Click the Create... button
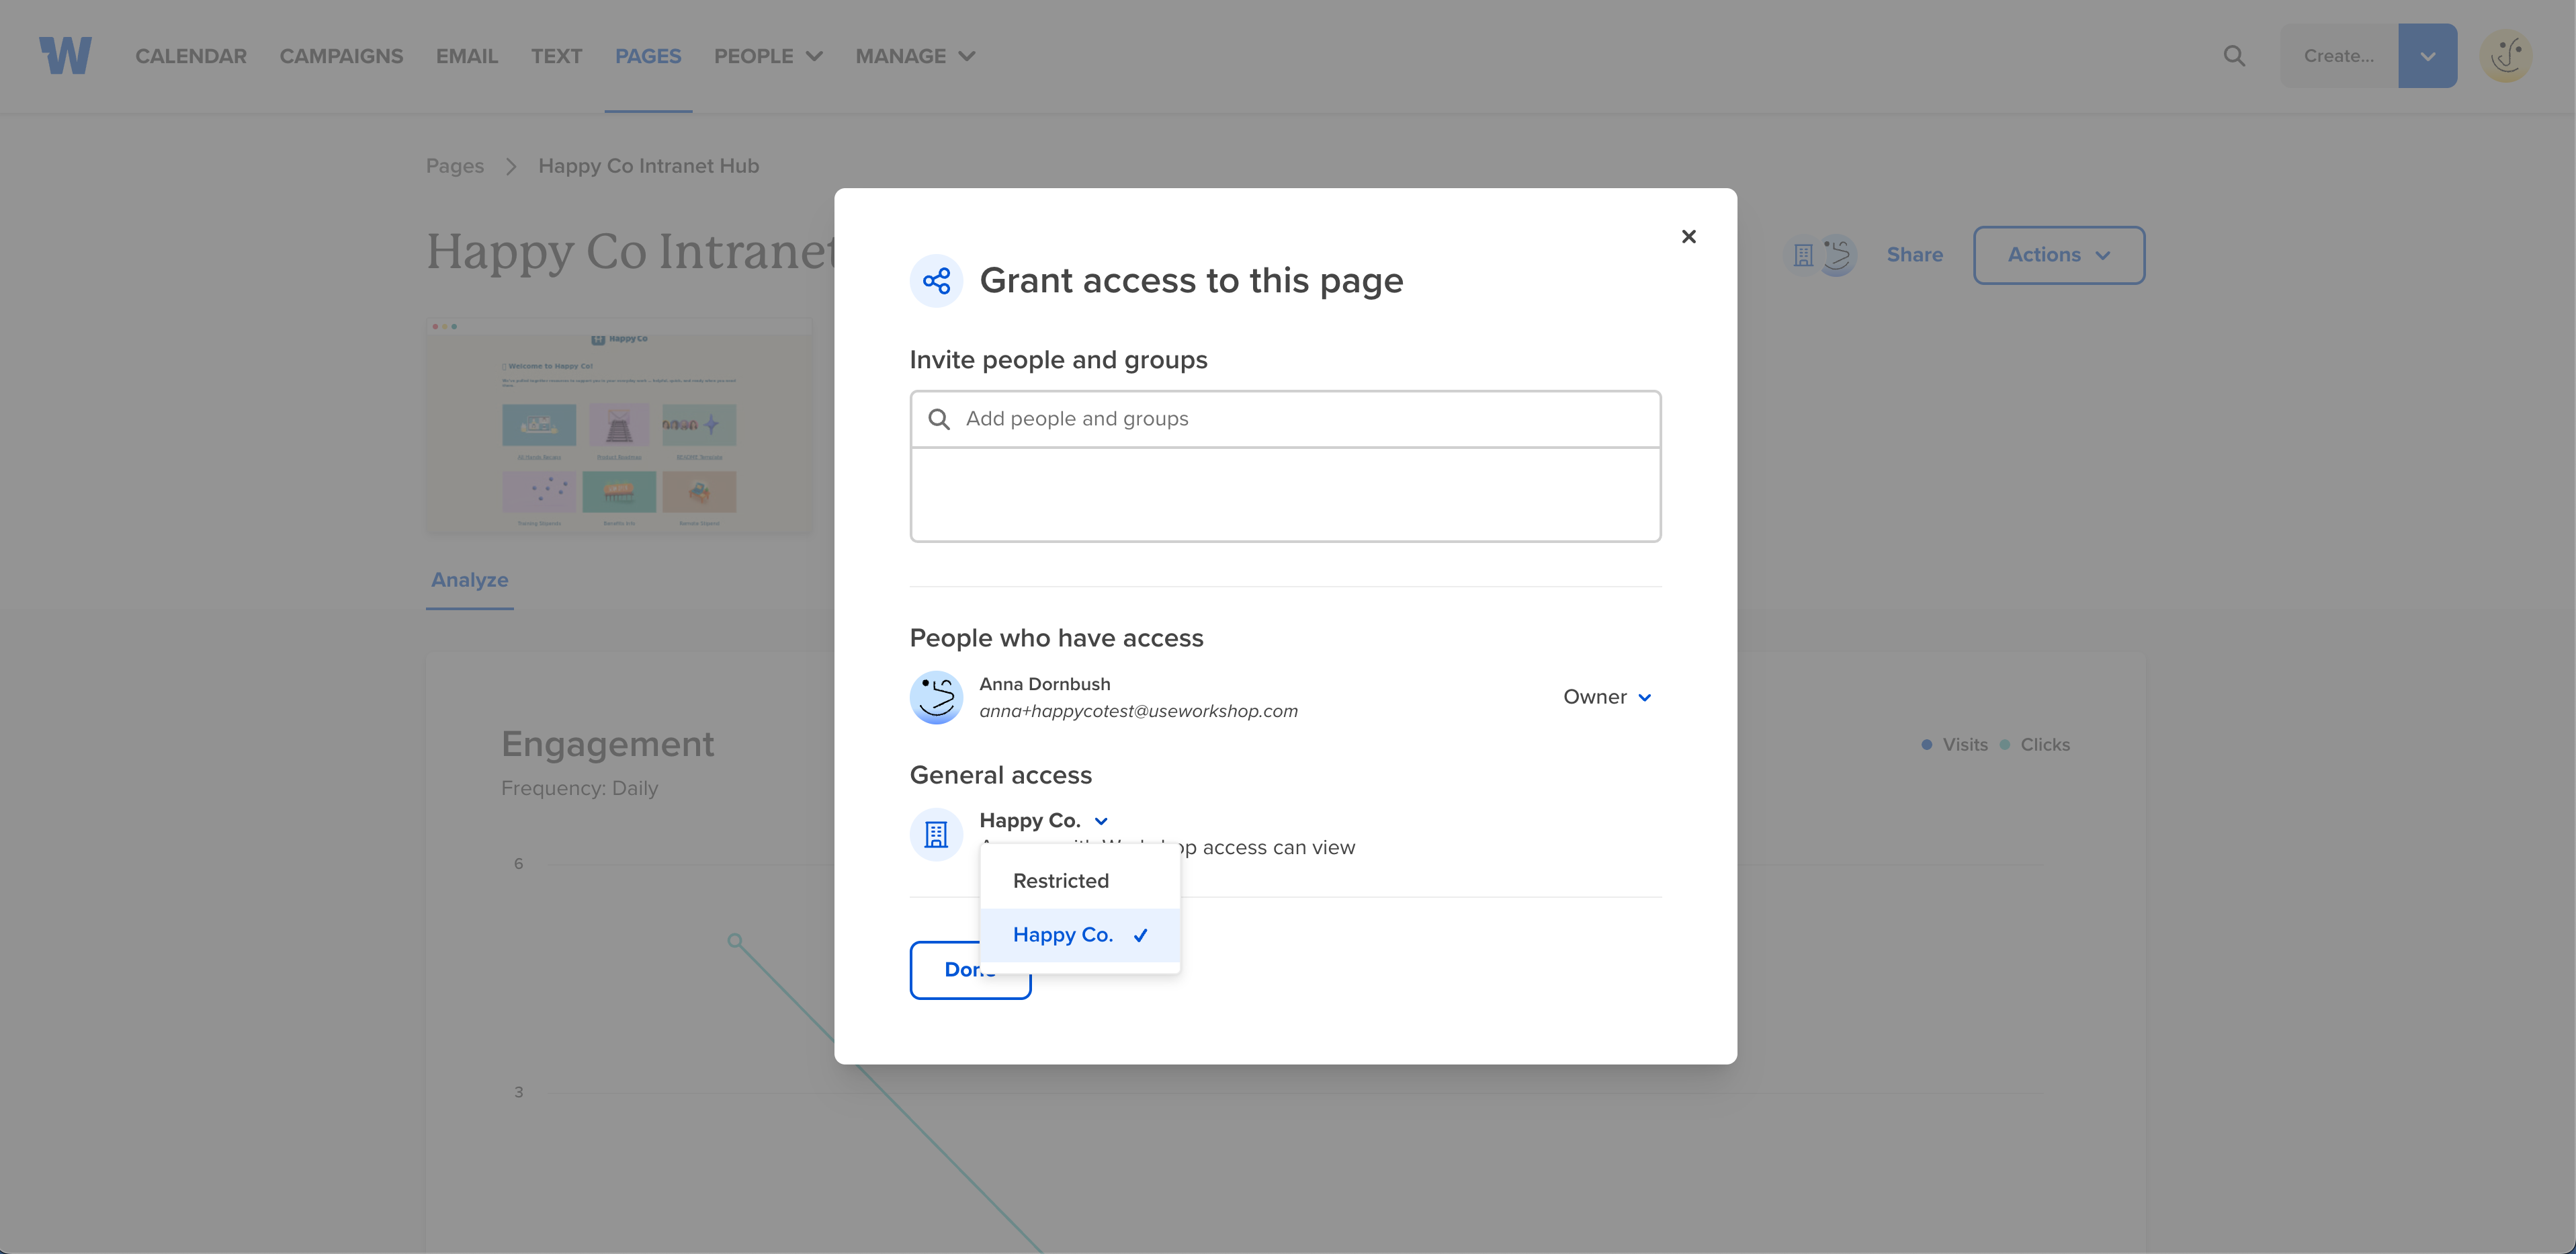 coord(2339,56)
